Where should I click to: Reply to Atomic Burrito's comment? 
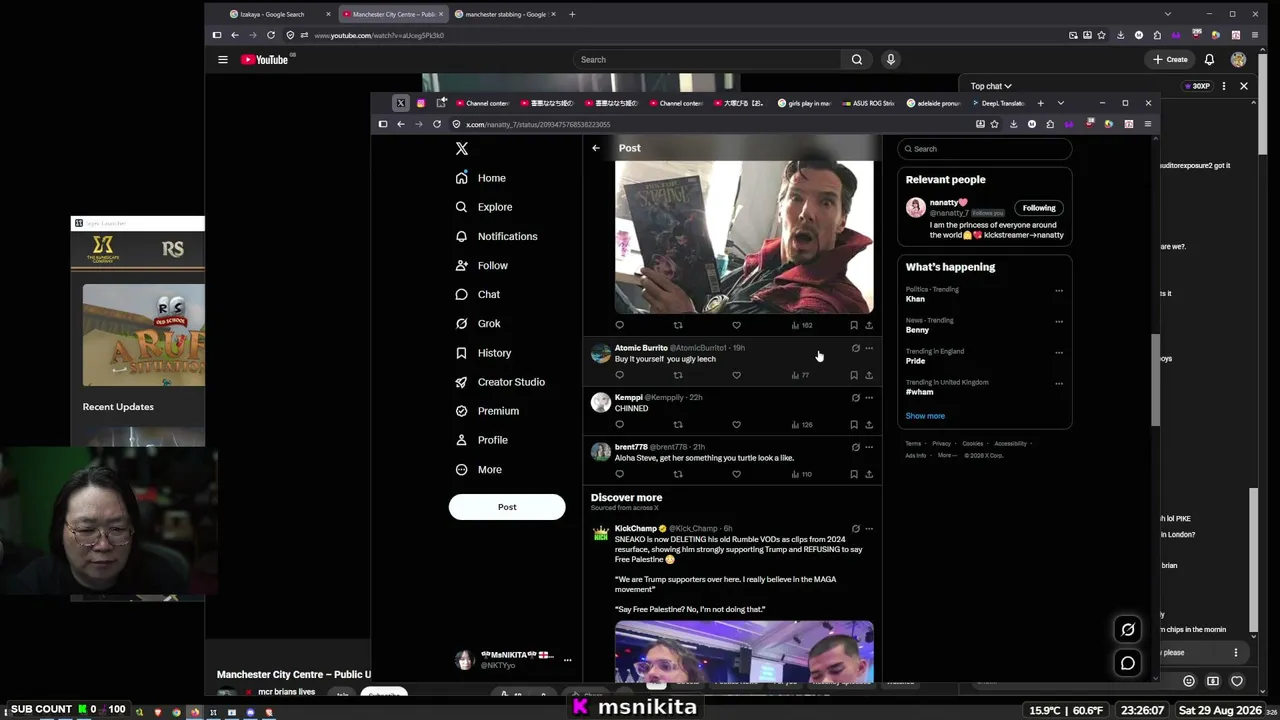point(620,375)
